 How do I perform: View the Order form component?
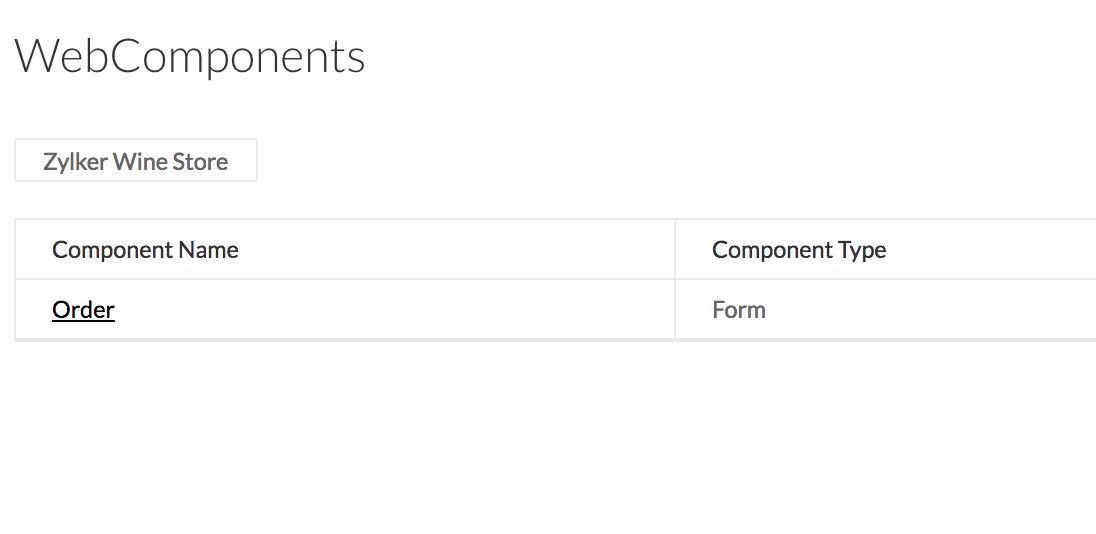(x=83, y=310)
